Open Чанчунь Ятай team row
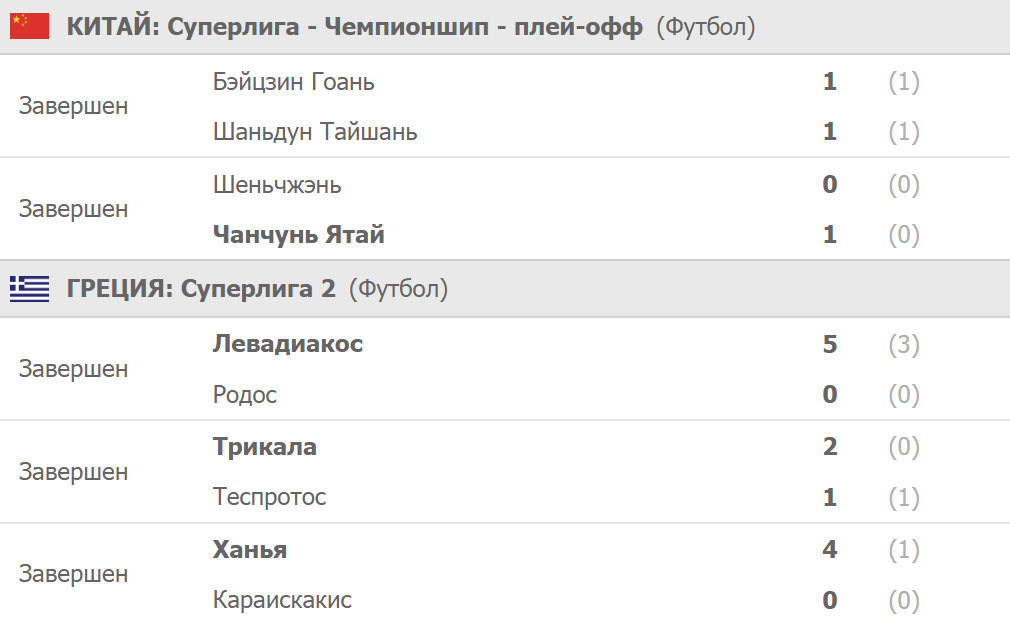This screenshot has width=1010, height=624. 298,235
